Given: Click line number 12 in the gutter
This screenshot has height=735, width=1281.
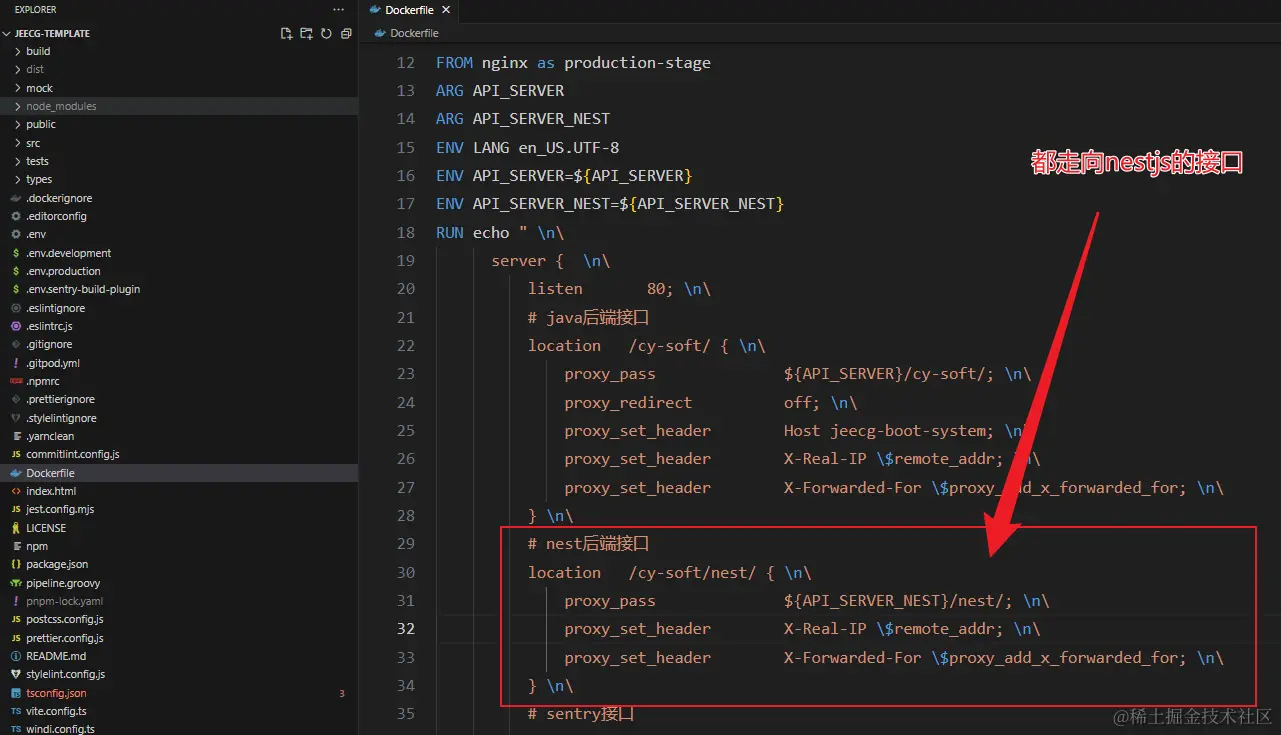Looking at the screenshot, I should 405,62.
